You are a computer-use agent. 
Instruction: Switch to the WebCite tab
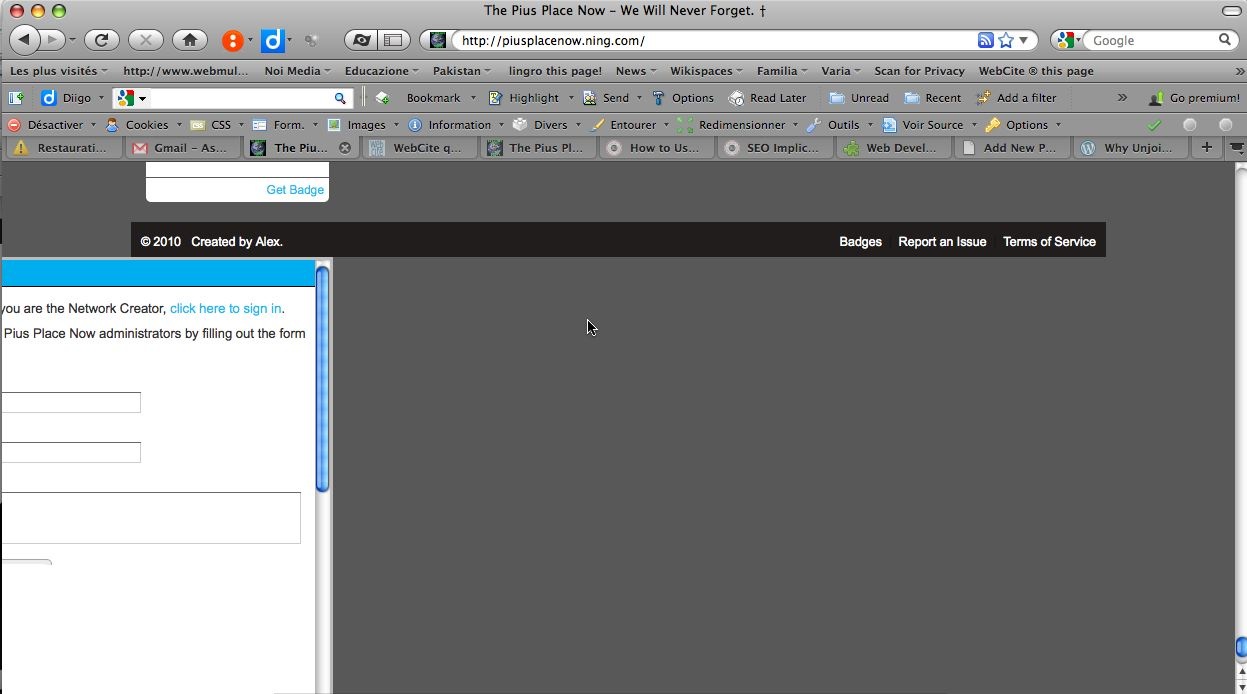[x=418, y=148]
